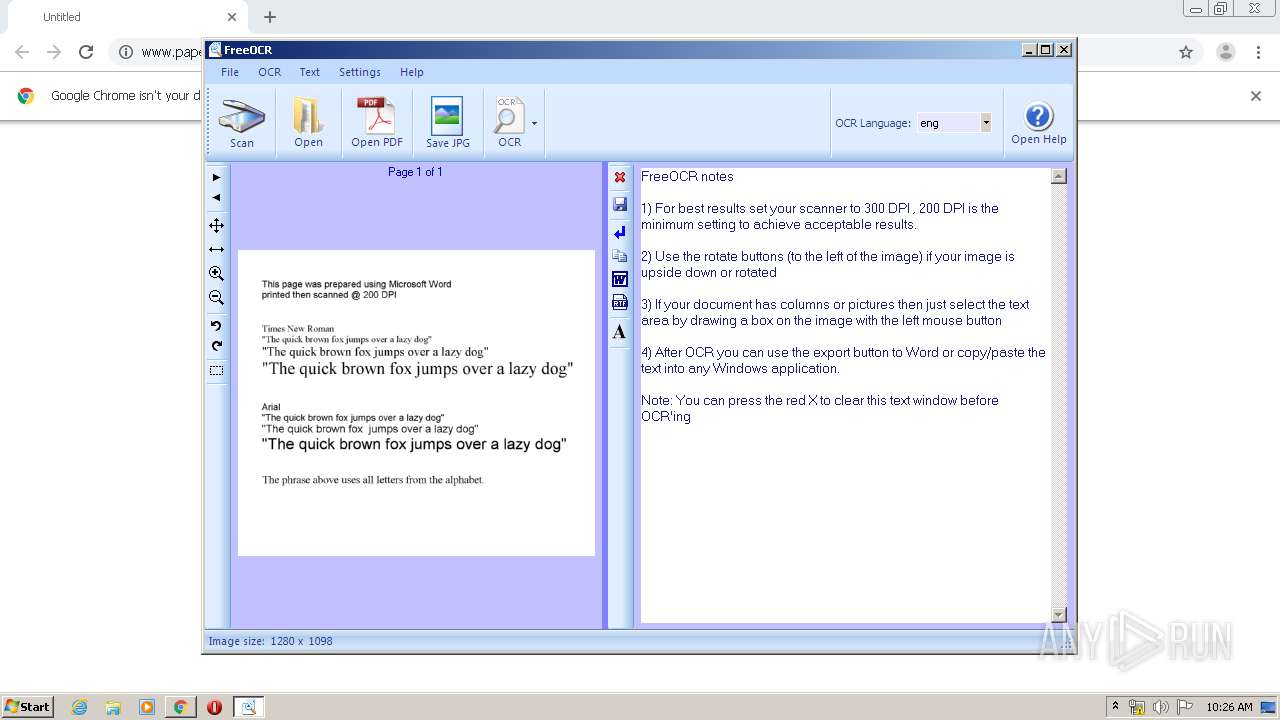This screenshot has height=720, width=1280.
Task: Click the blue remove line breaks arrow icon
Action: click(x=620, y=232)
